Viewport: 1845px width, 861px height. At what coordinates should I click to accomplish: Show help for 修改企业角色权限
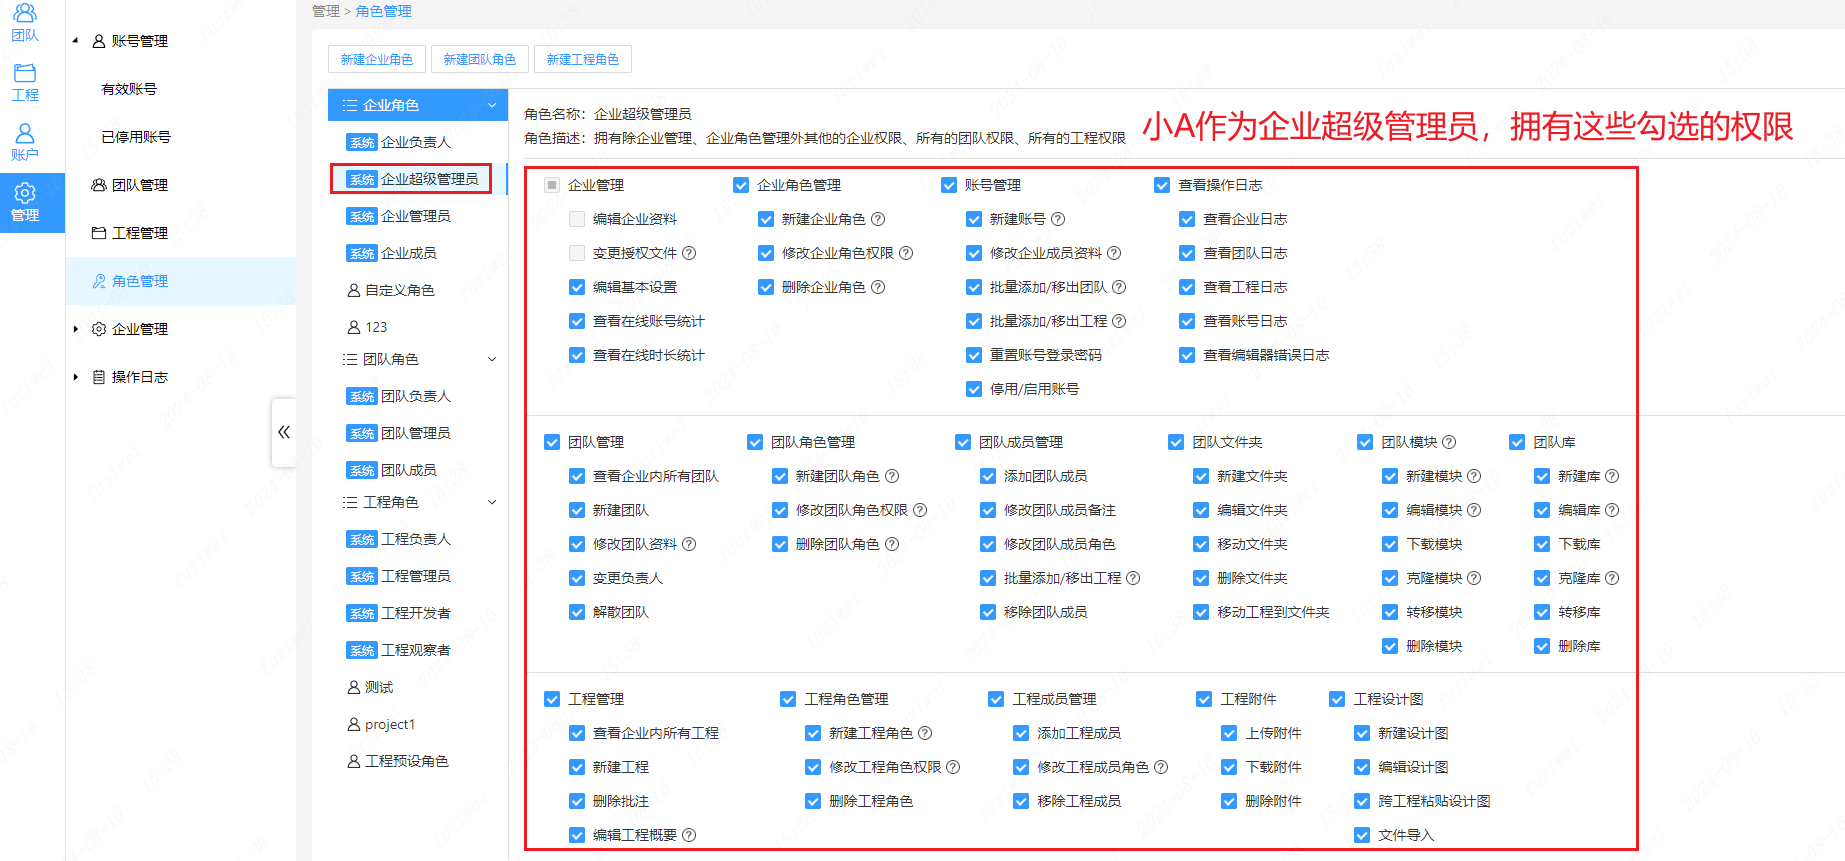[x=906, y=253]
